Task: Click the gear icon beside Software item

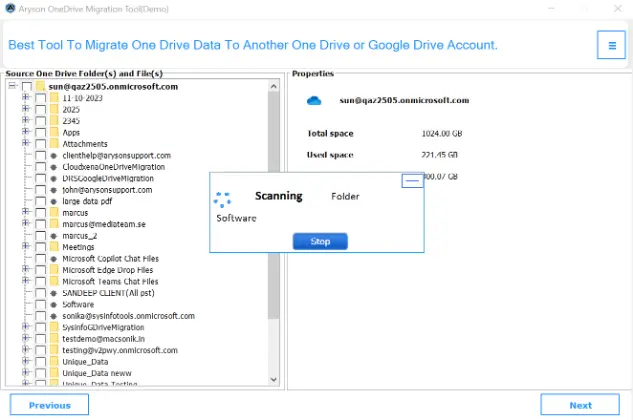Action: pyautogui.click(x=54, y=304)
